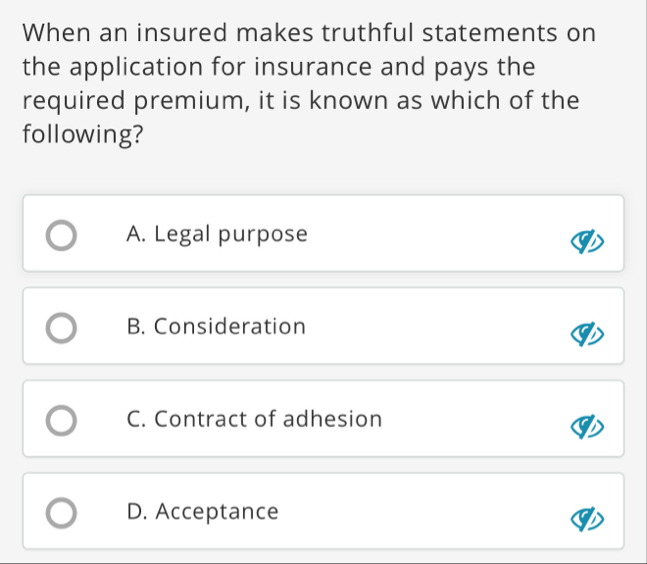Click the "B. Consideration" answer label
647x564 pixels.
click(216, 326)
